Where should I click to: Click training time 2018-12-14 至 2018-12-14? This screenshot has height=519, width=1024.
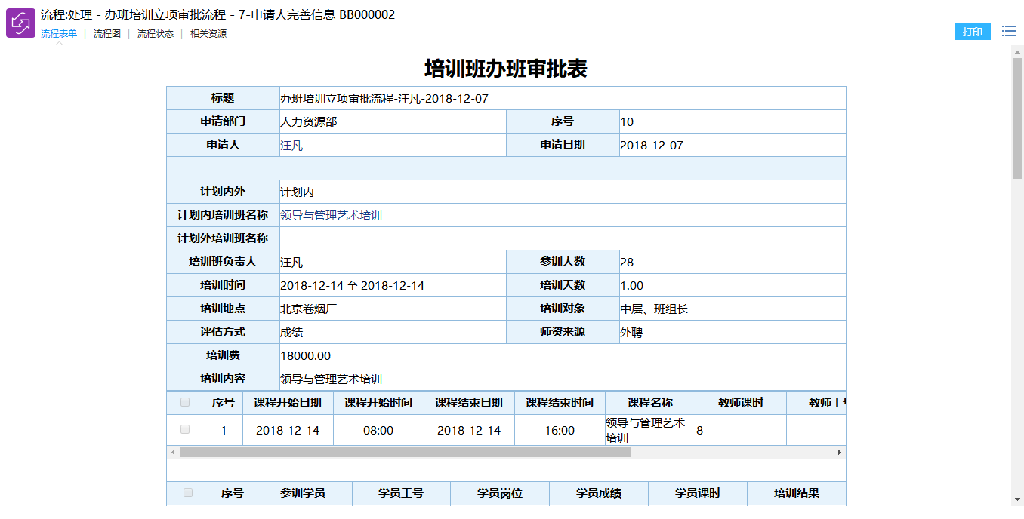click(352, 285)
